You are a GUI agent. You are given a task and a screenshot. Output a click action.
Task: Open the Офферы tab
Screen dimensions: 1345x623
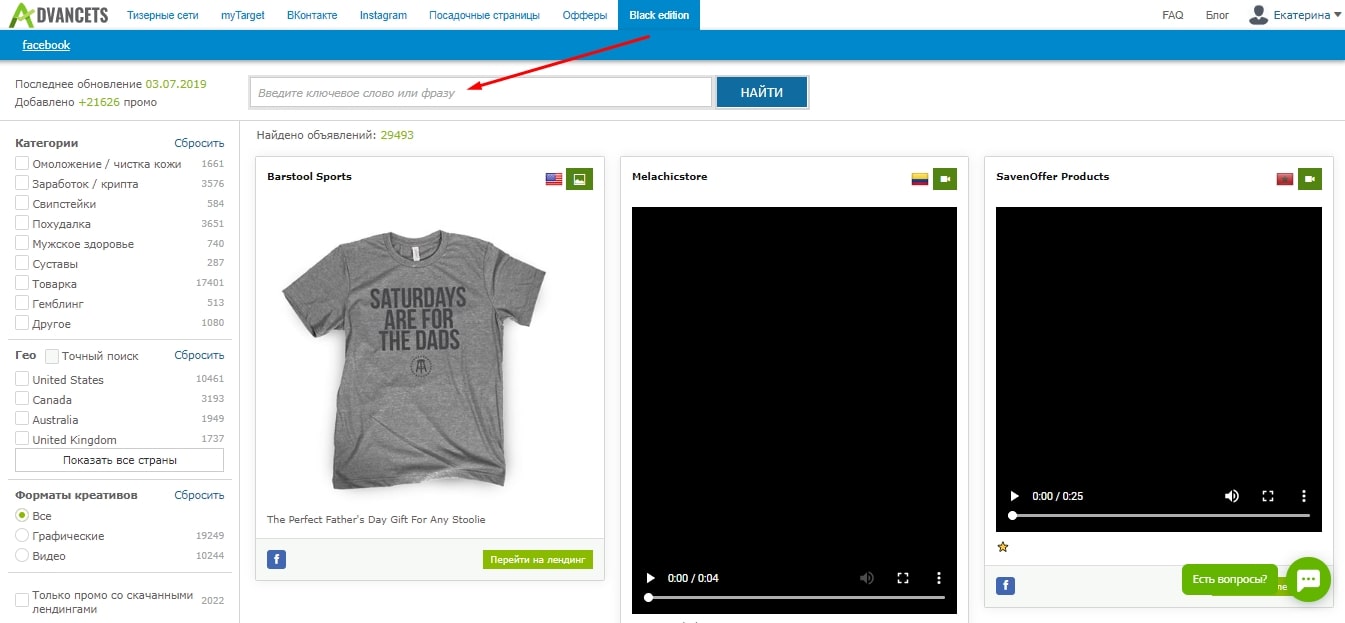pos(584,15)
